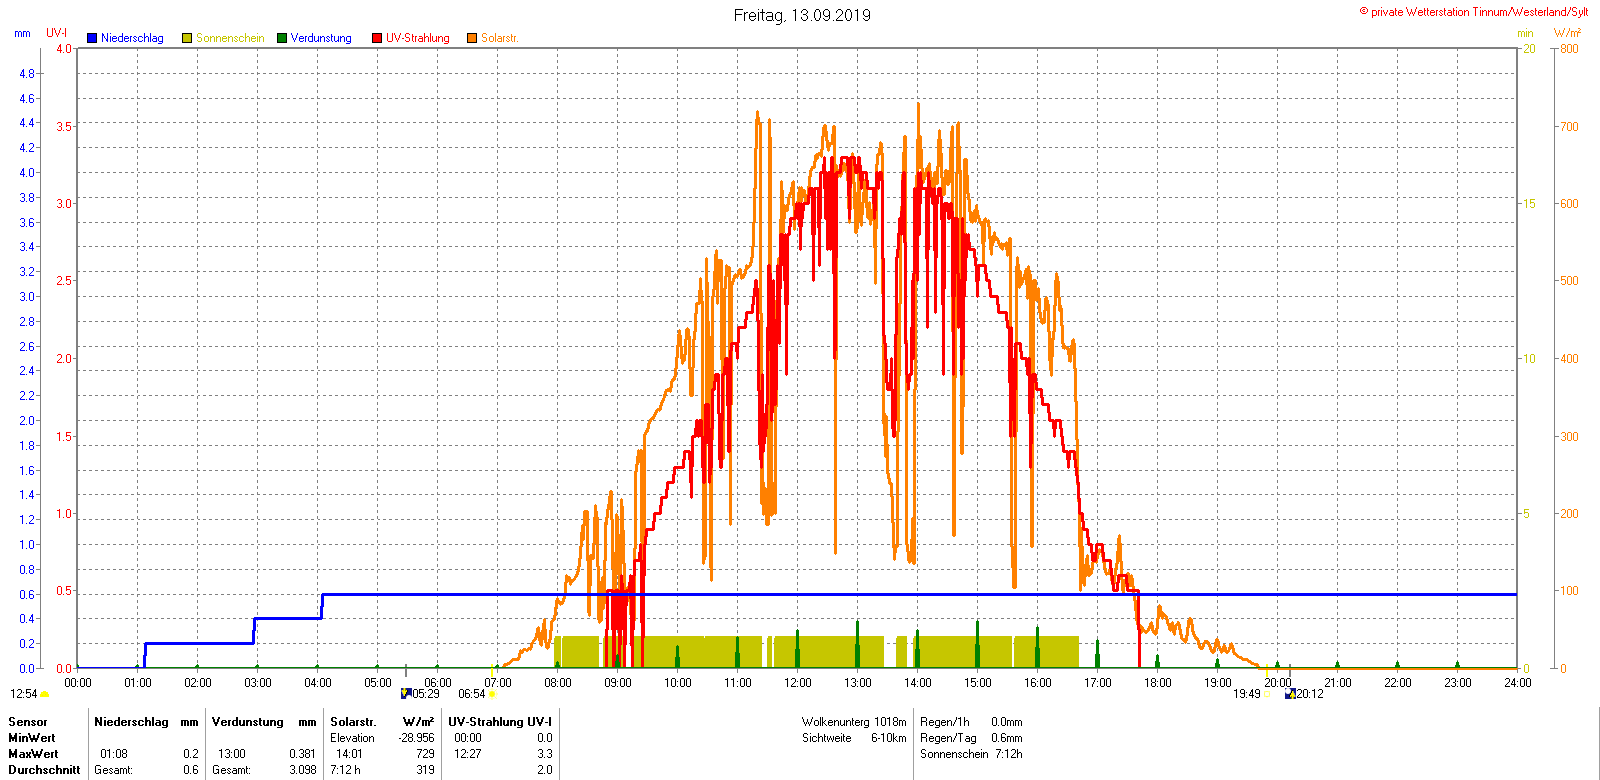Click the green Verdunstung legend swatch
The image size is (1600, 780).
click(282, 38)
